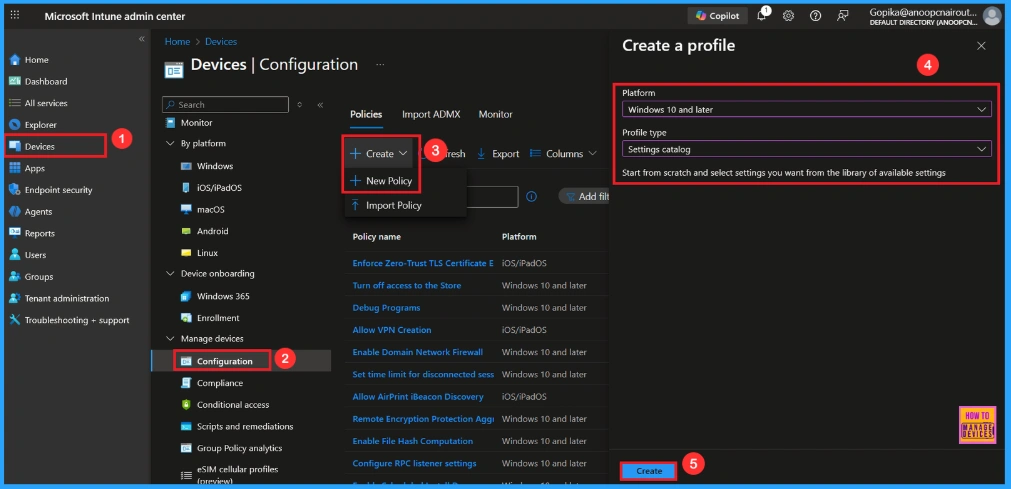Open the Platform dropdown

(x=807, y=110)
